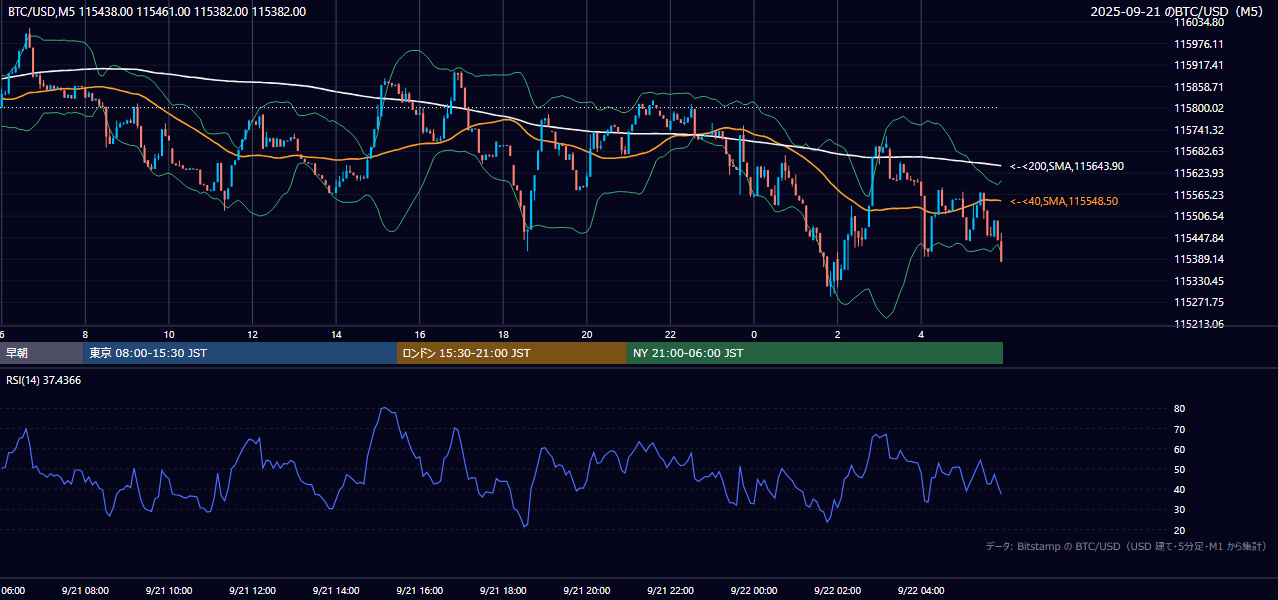
Task: Click price axis value 115565.23
Action: [x=1199, y=195]
